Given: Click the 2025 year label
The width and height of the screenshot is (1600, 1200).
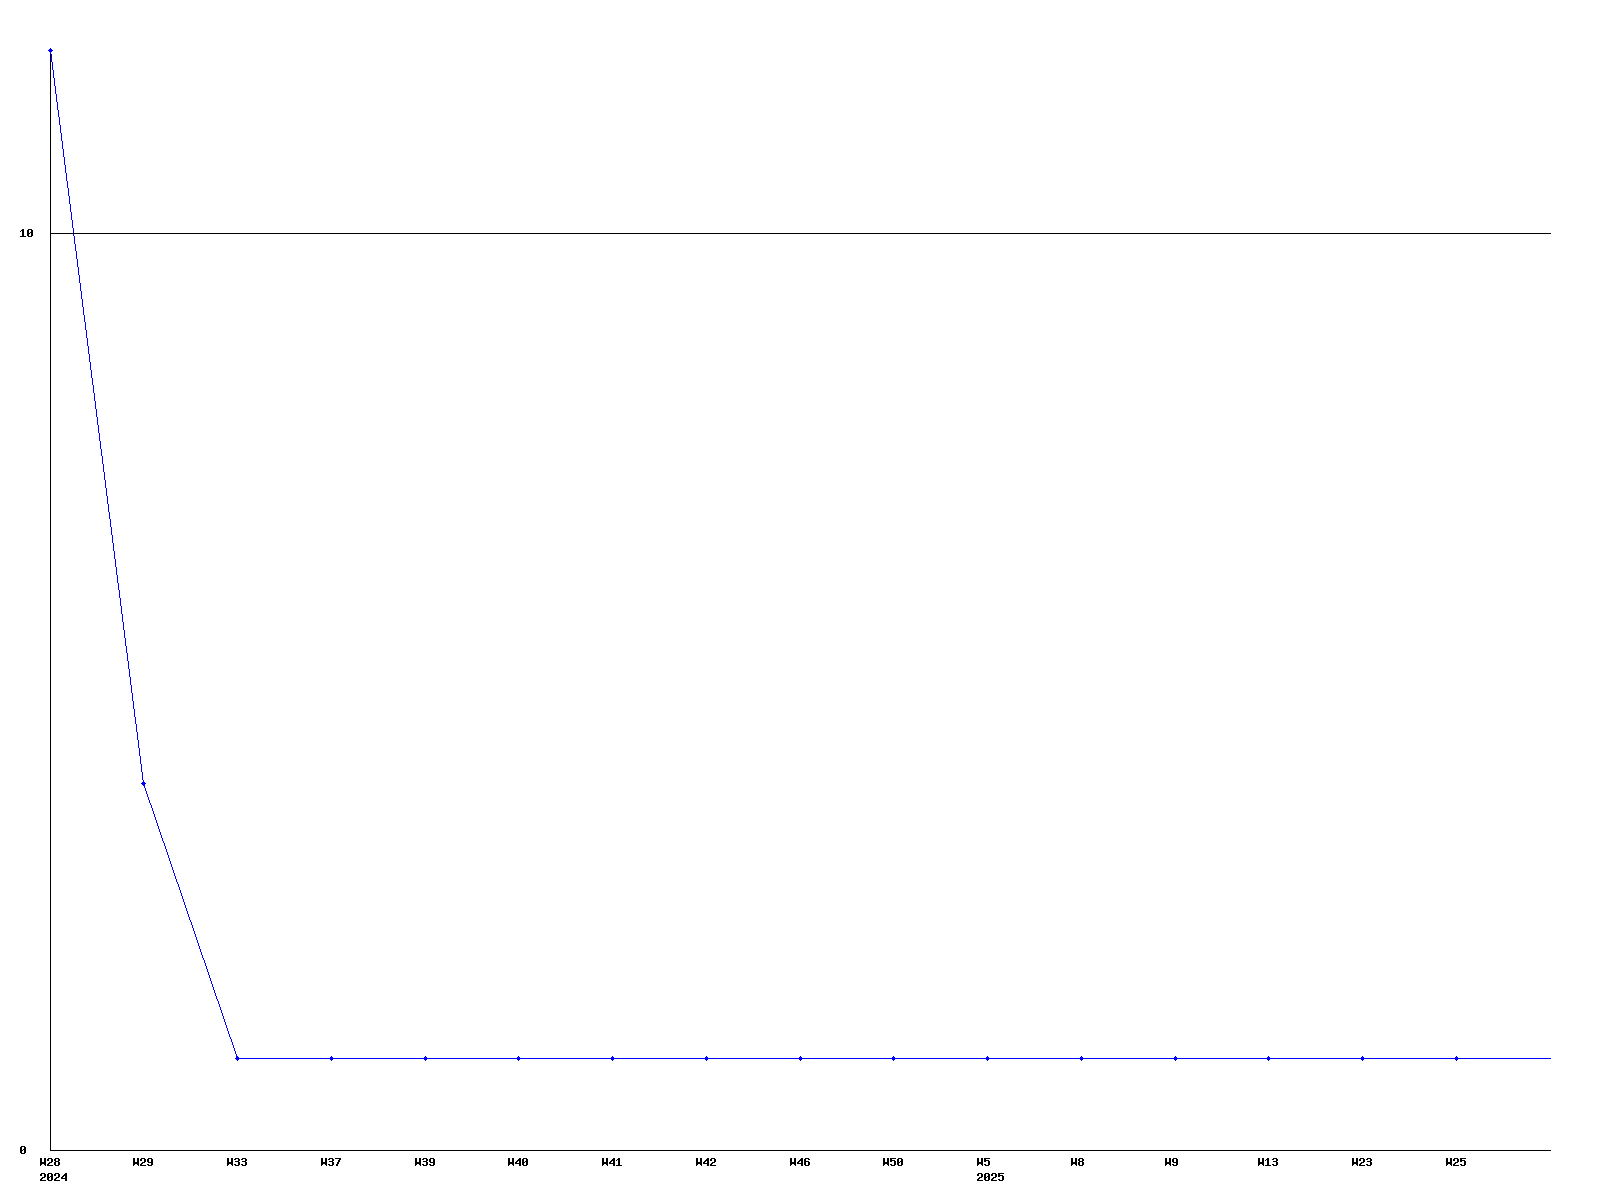Looking at the screenshot, I should coord(990,1177).
